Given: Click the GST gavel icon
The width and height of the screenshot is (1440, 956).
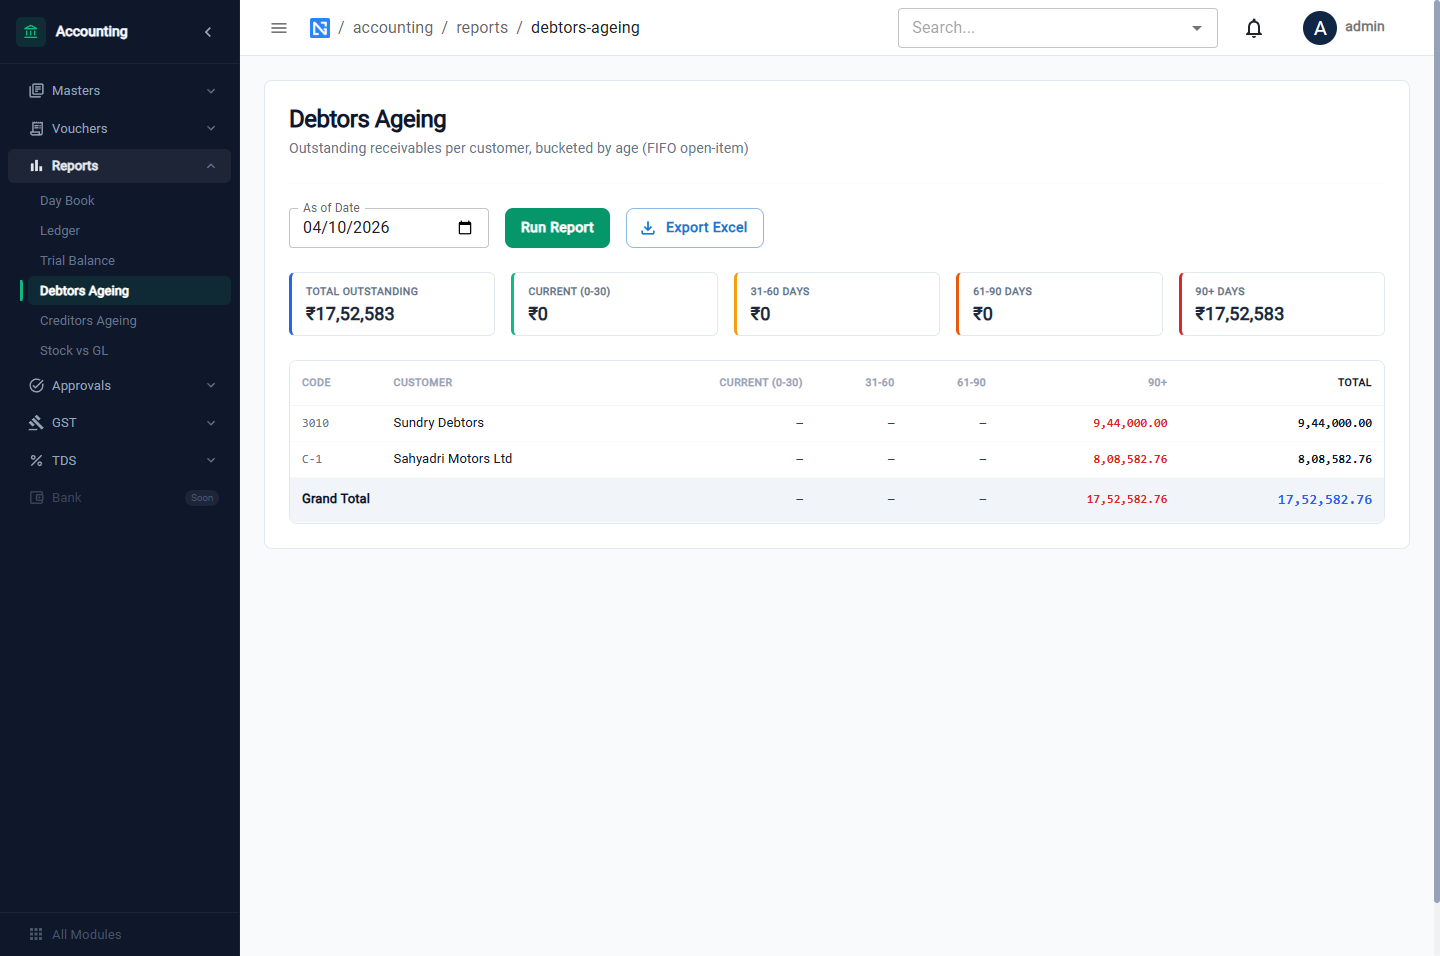Looking at the screenshot, I should 36,423.
